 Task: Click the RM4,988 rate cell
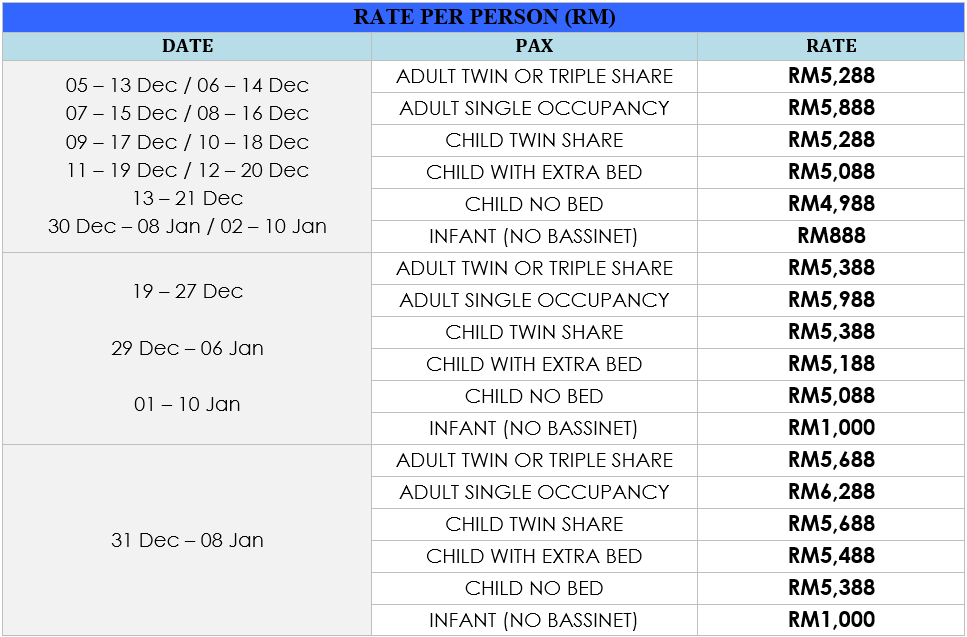[831, 204]
